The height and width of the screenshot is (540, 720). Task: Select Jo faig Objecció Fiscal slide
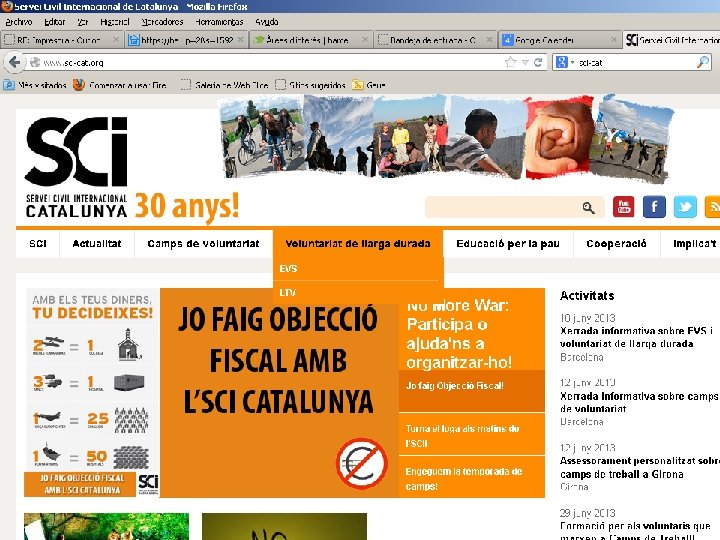pyautogui.click(x=472, y=391)
